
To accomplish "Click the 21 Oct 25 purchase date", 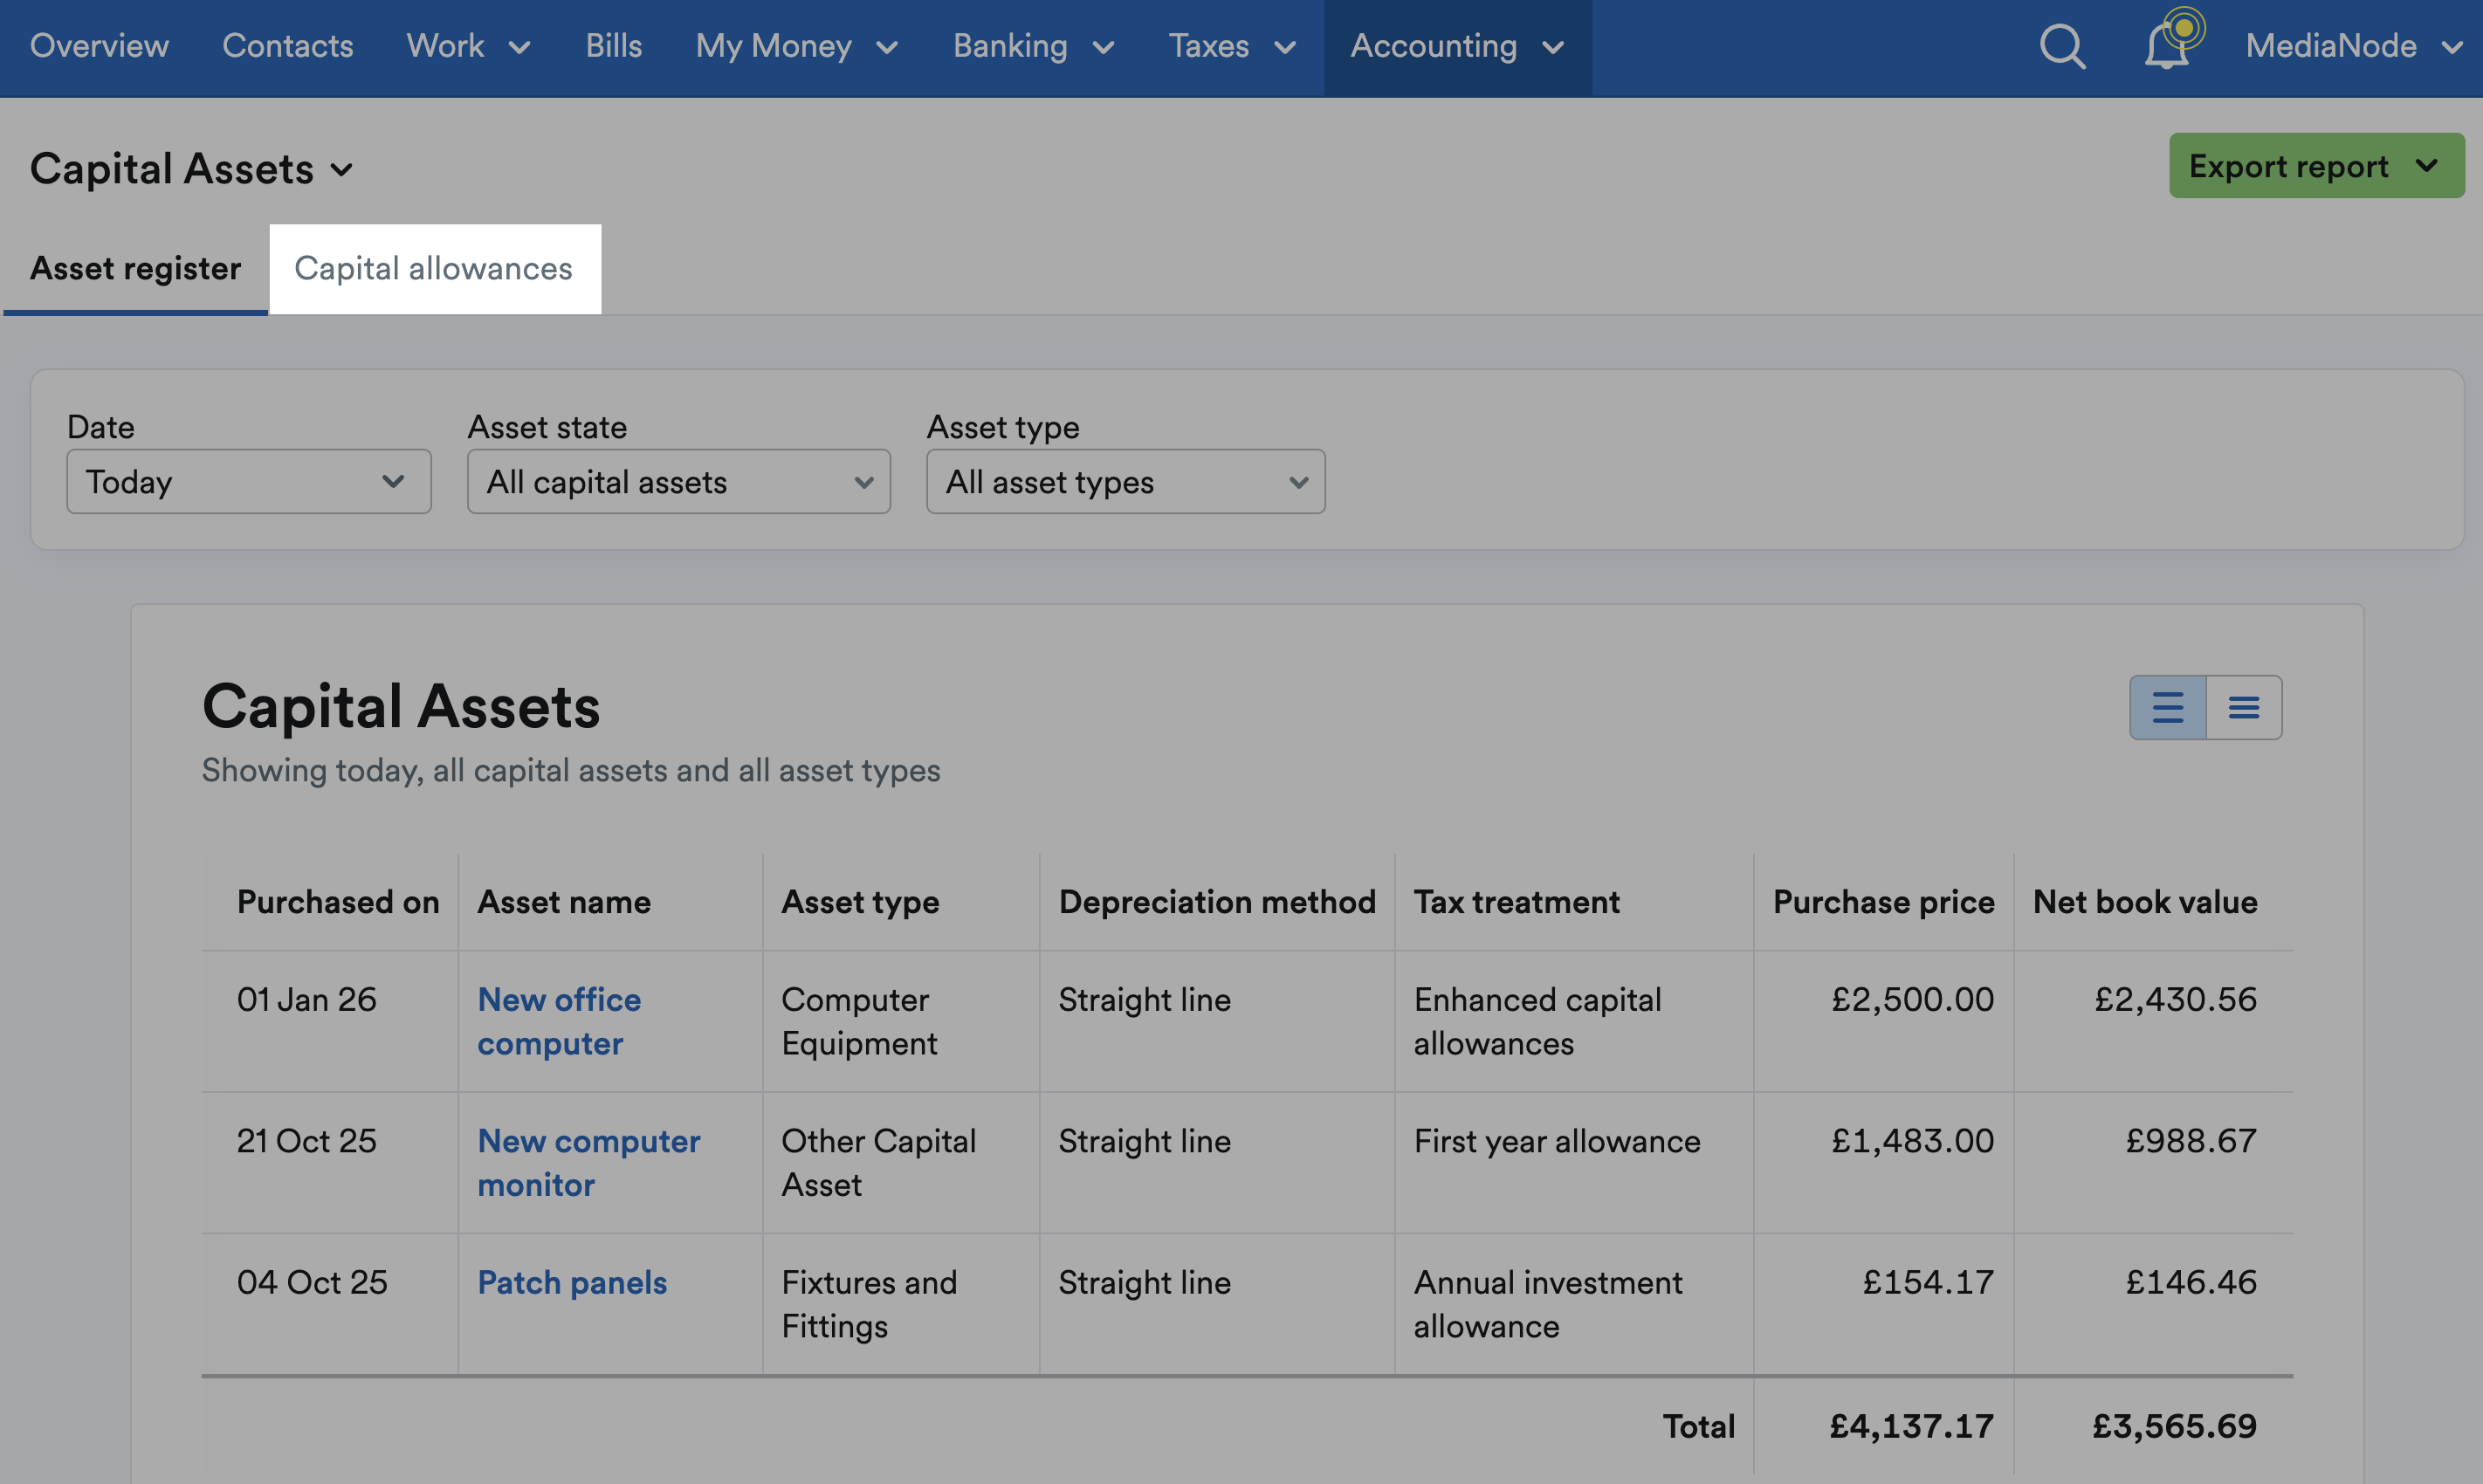I will pos(307,1141).
